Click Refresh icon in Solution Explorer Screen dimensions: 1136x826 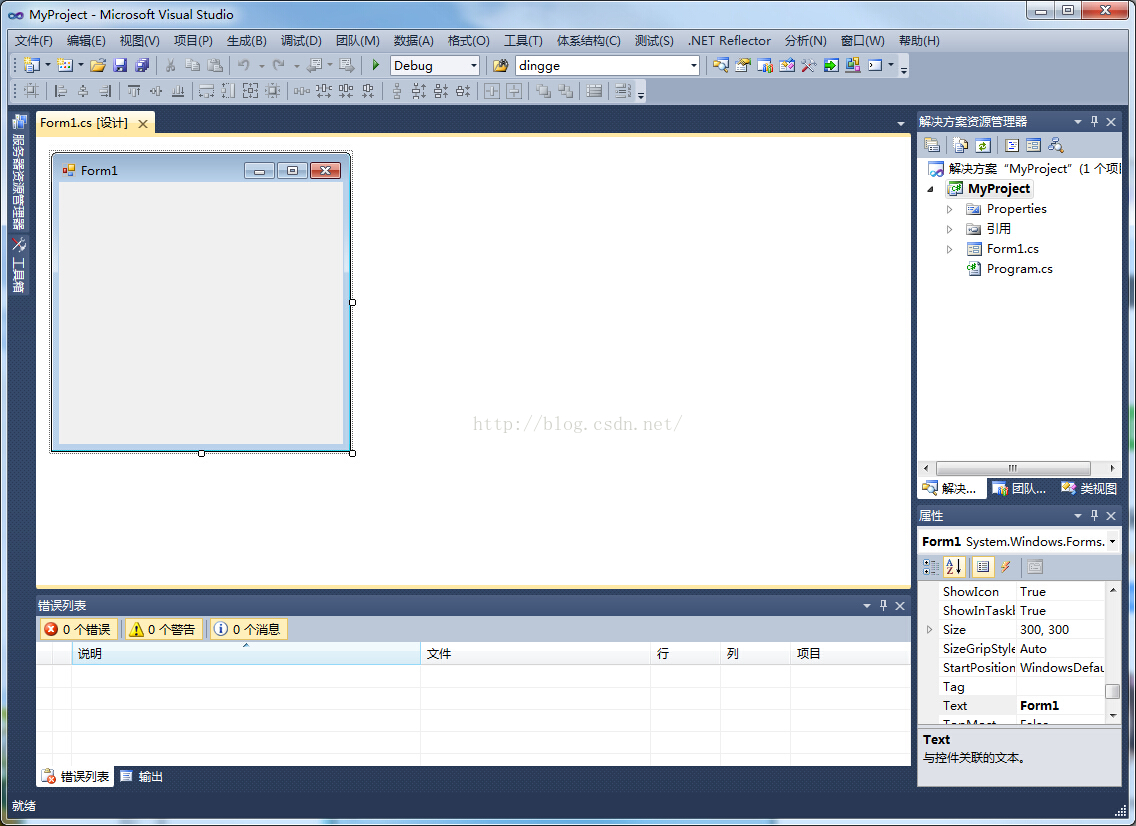point(982,146)
